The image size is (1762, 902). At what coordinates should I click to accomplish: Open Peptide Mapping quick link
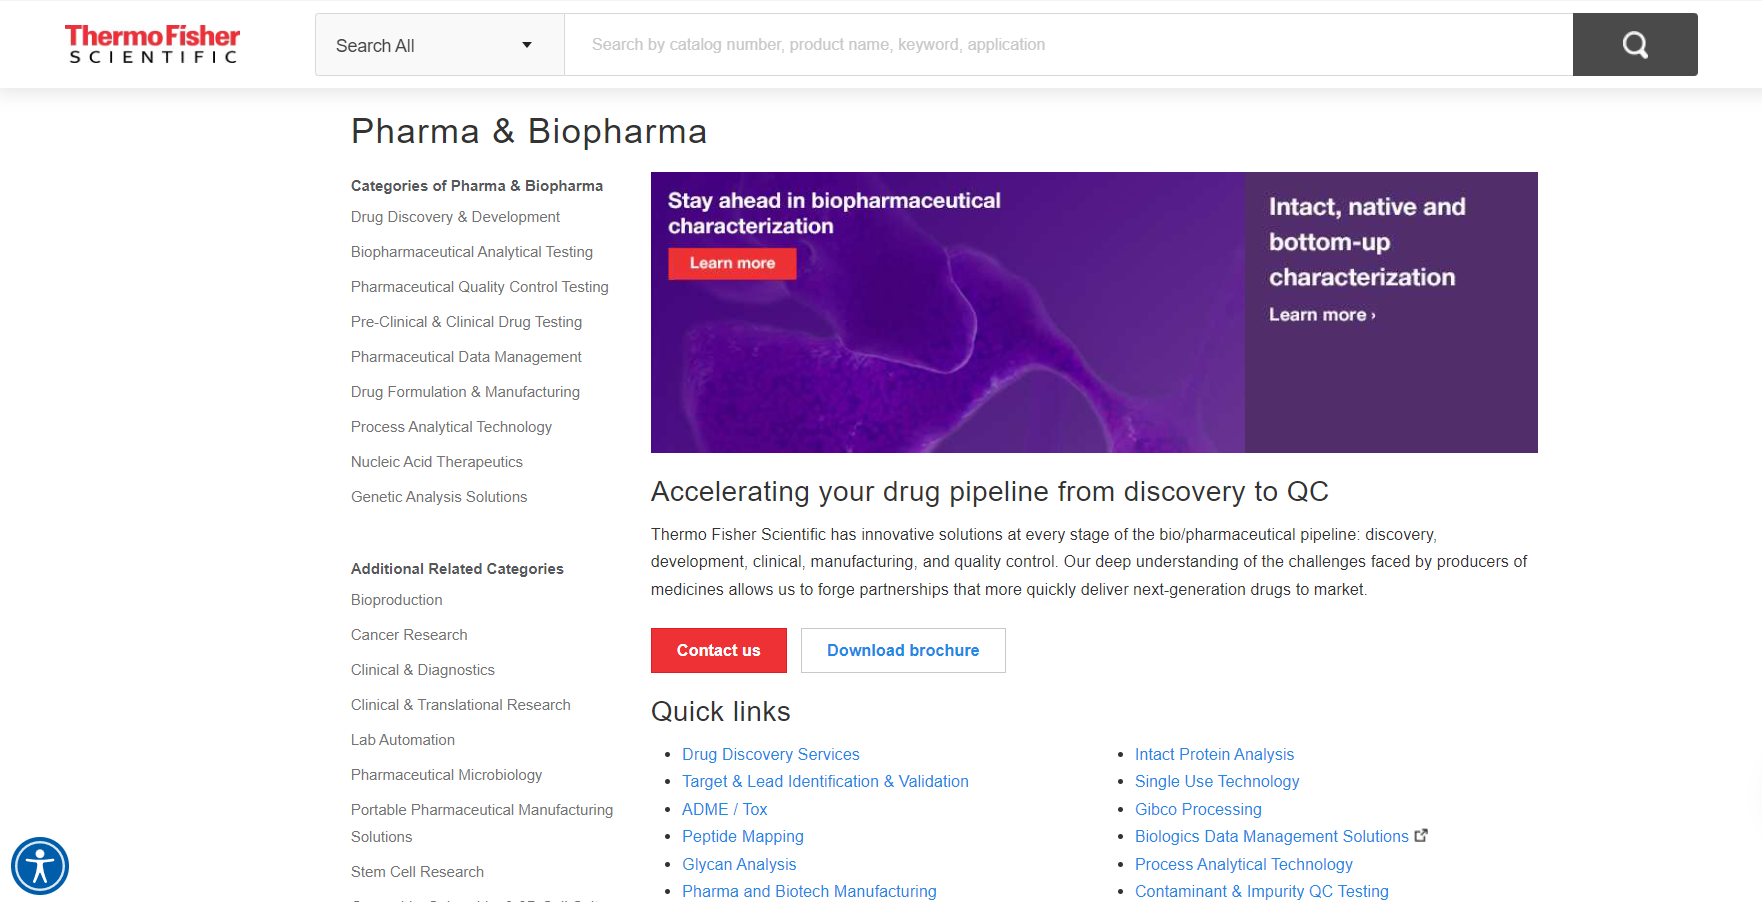click(743, 836)
